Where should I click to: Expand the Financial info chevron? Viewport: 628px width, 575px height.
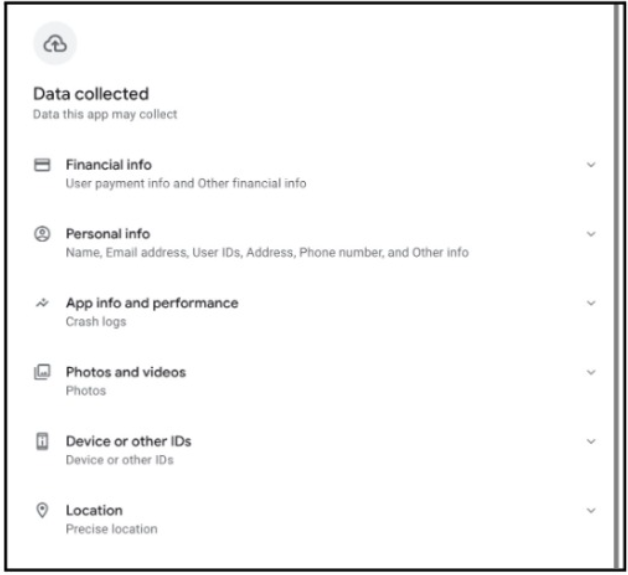tap(590, 164)
